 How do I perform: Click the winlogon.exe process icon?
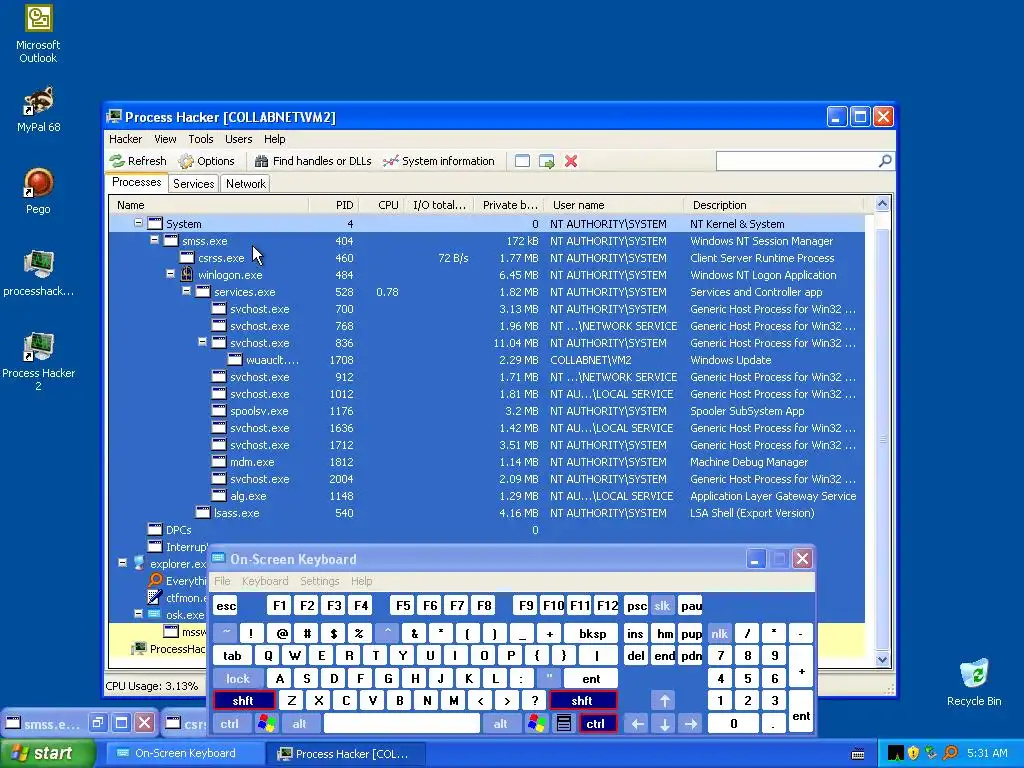point(187,274)
